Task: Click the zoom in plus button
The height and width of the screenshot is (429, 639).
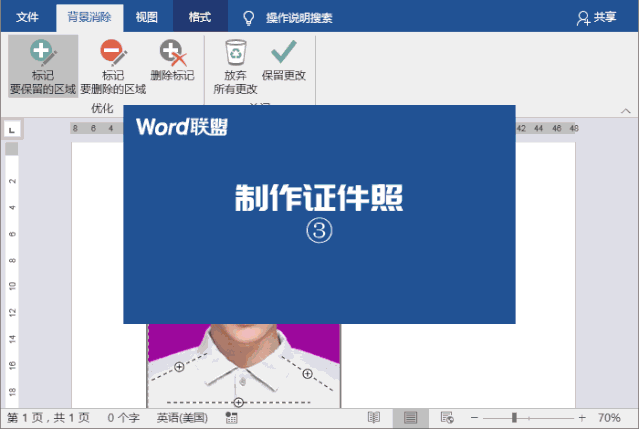Action: click(582, 418)
